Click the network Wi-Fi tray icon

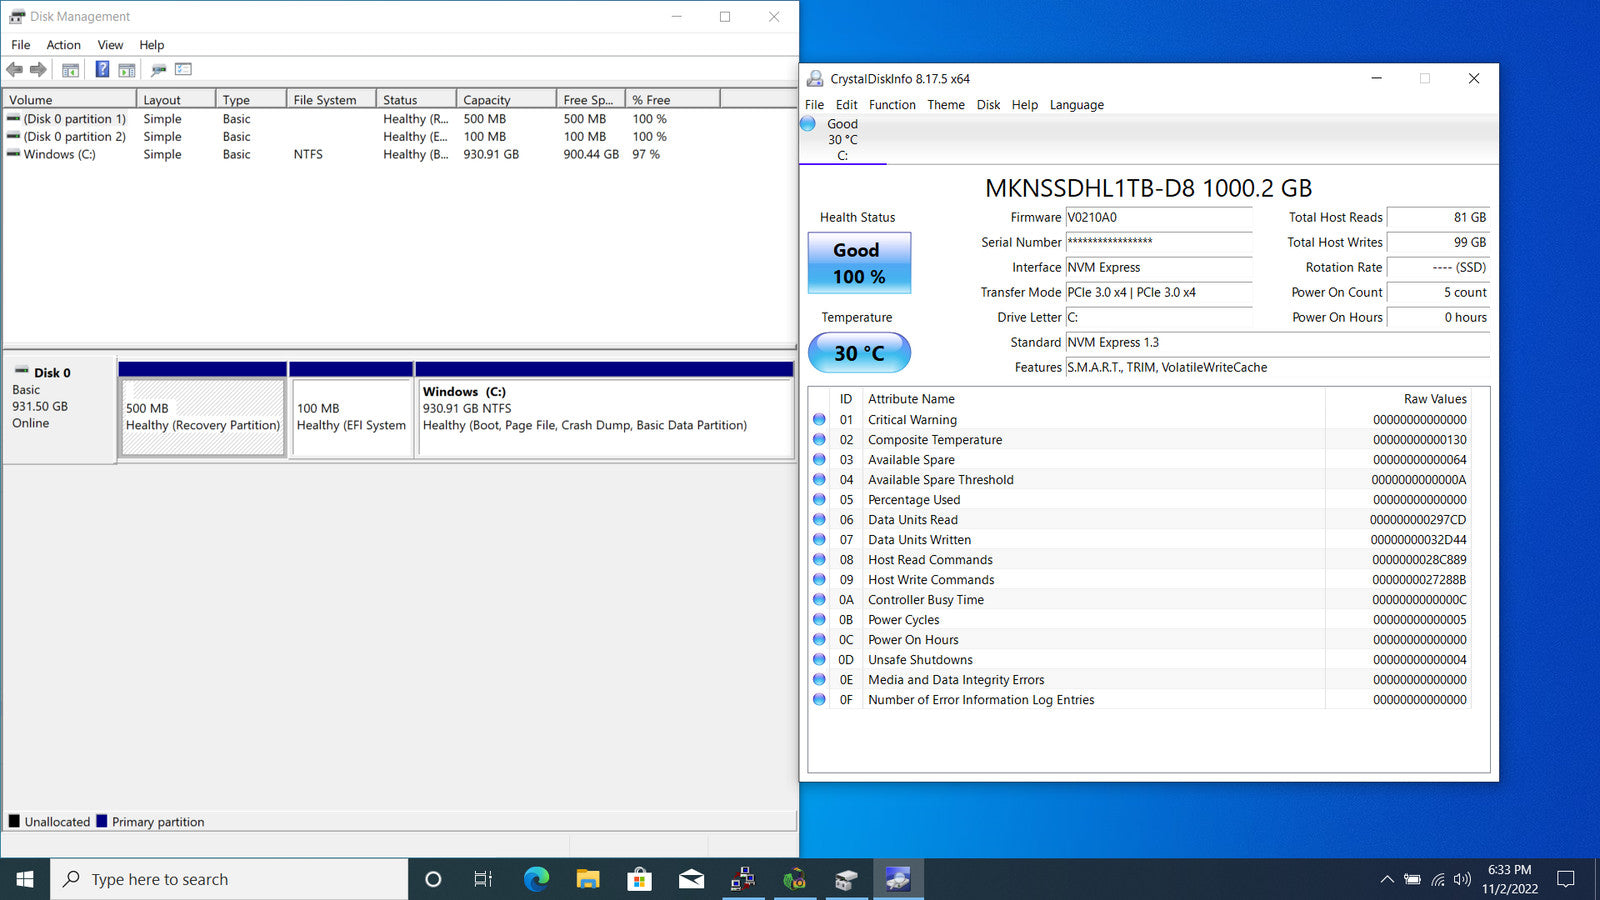[x=1438, y=879]
